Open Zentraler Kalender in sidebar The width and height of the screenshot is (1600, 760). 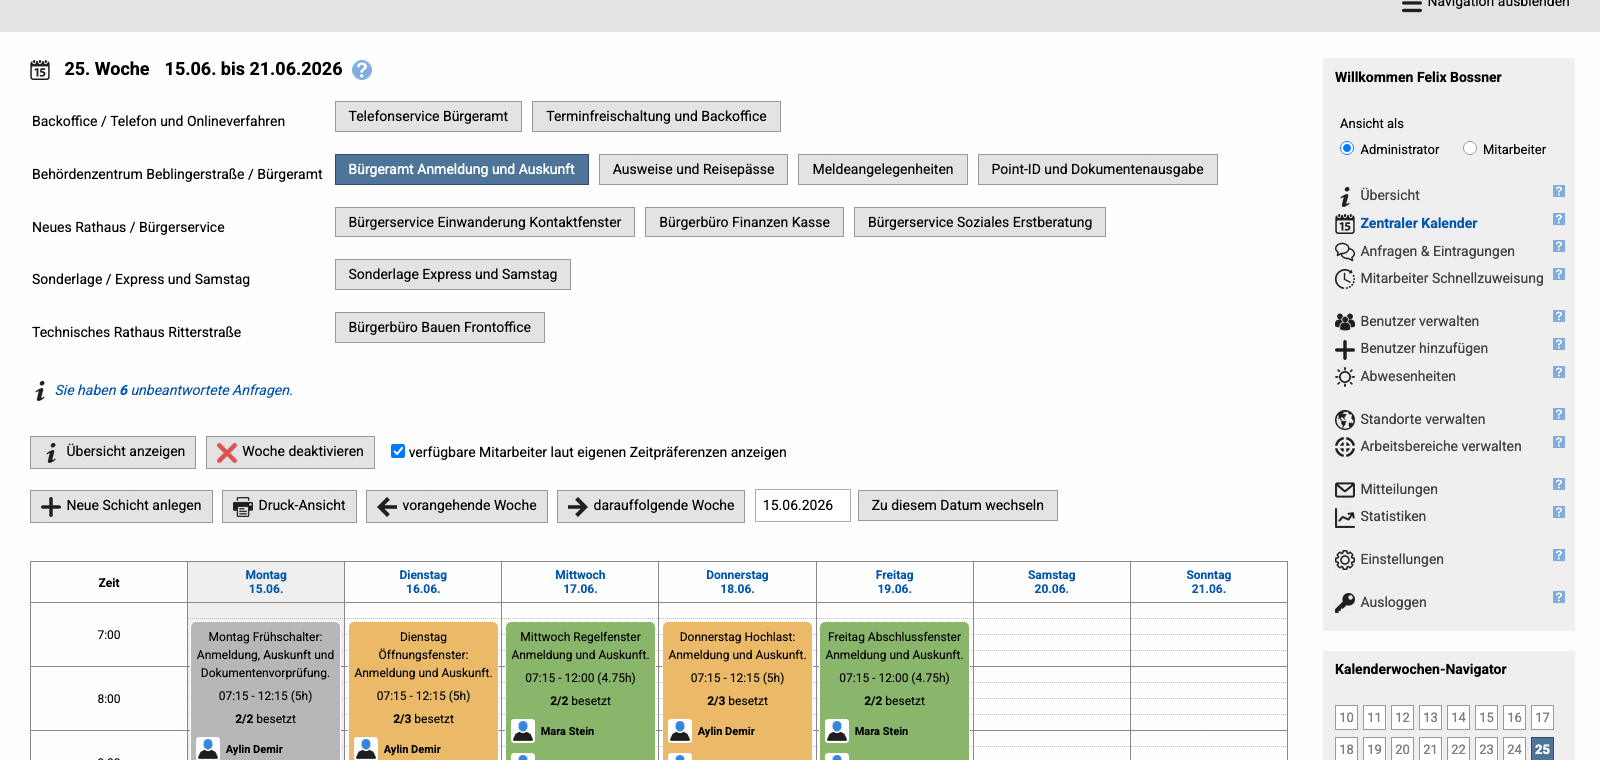[x=1418, y=223]
